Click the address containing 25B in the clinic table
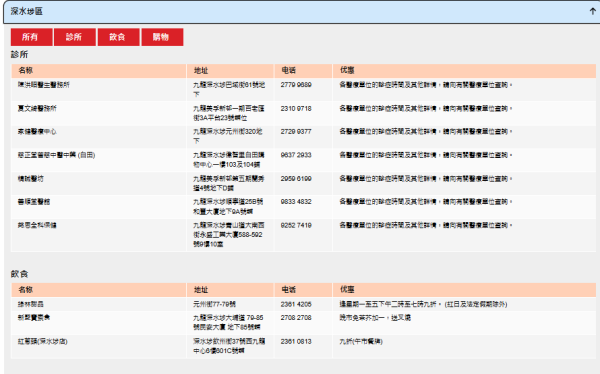Image resolution: width=600 pixels, height=374 pixels. (x=228, y=206)
